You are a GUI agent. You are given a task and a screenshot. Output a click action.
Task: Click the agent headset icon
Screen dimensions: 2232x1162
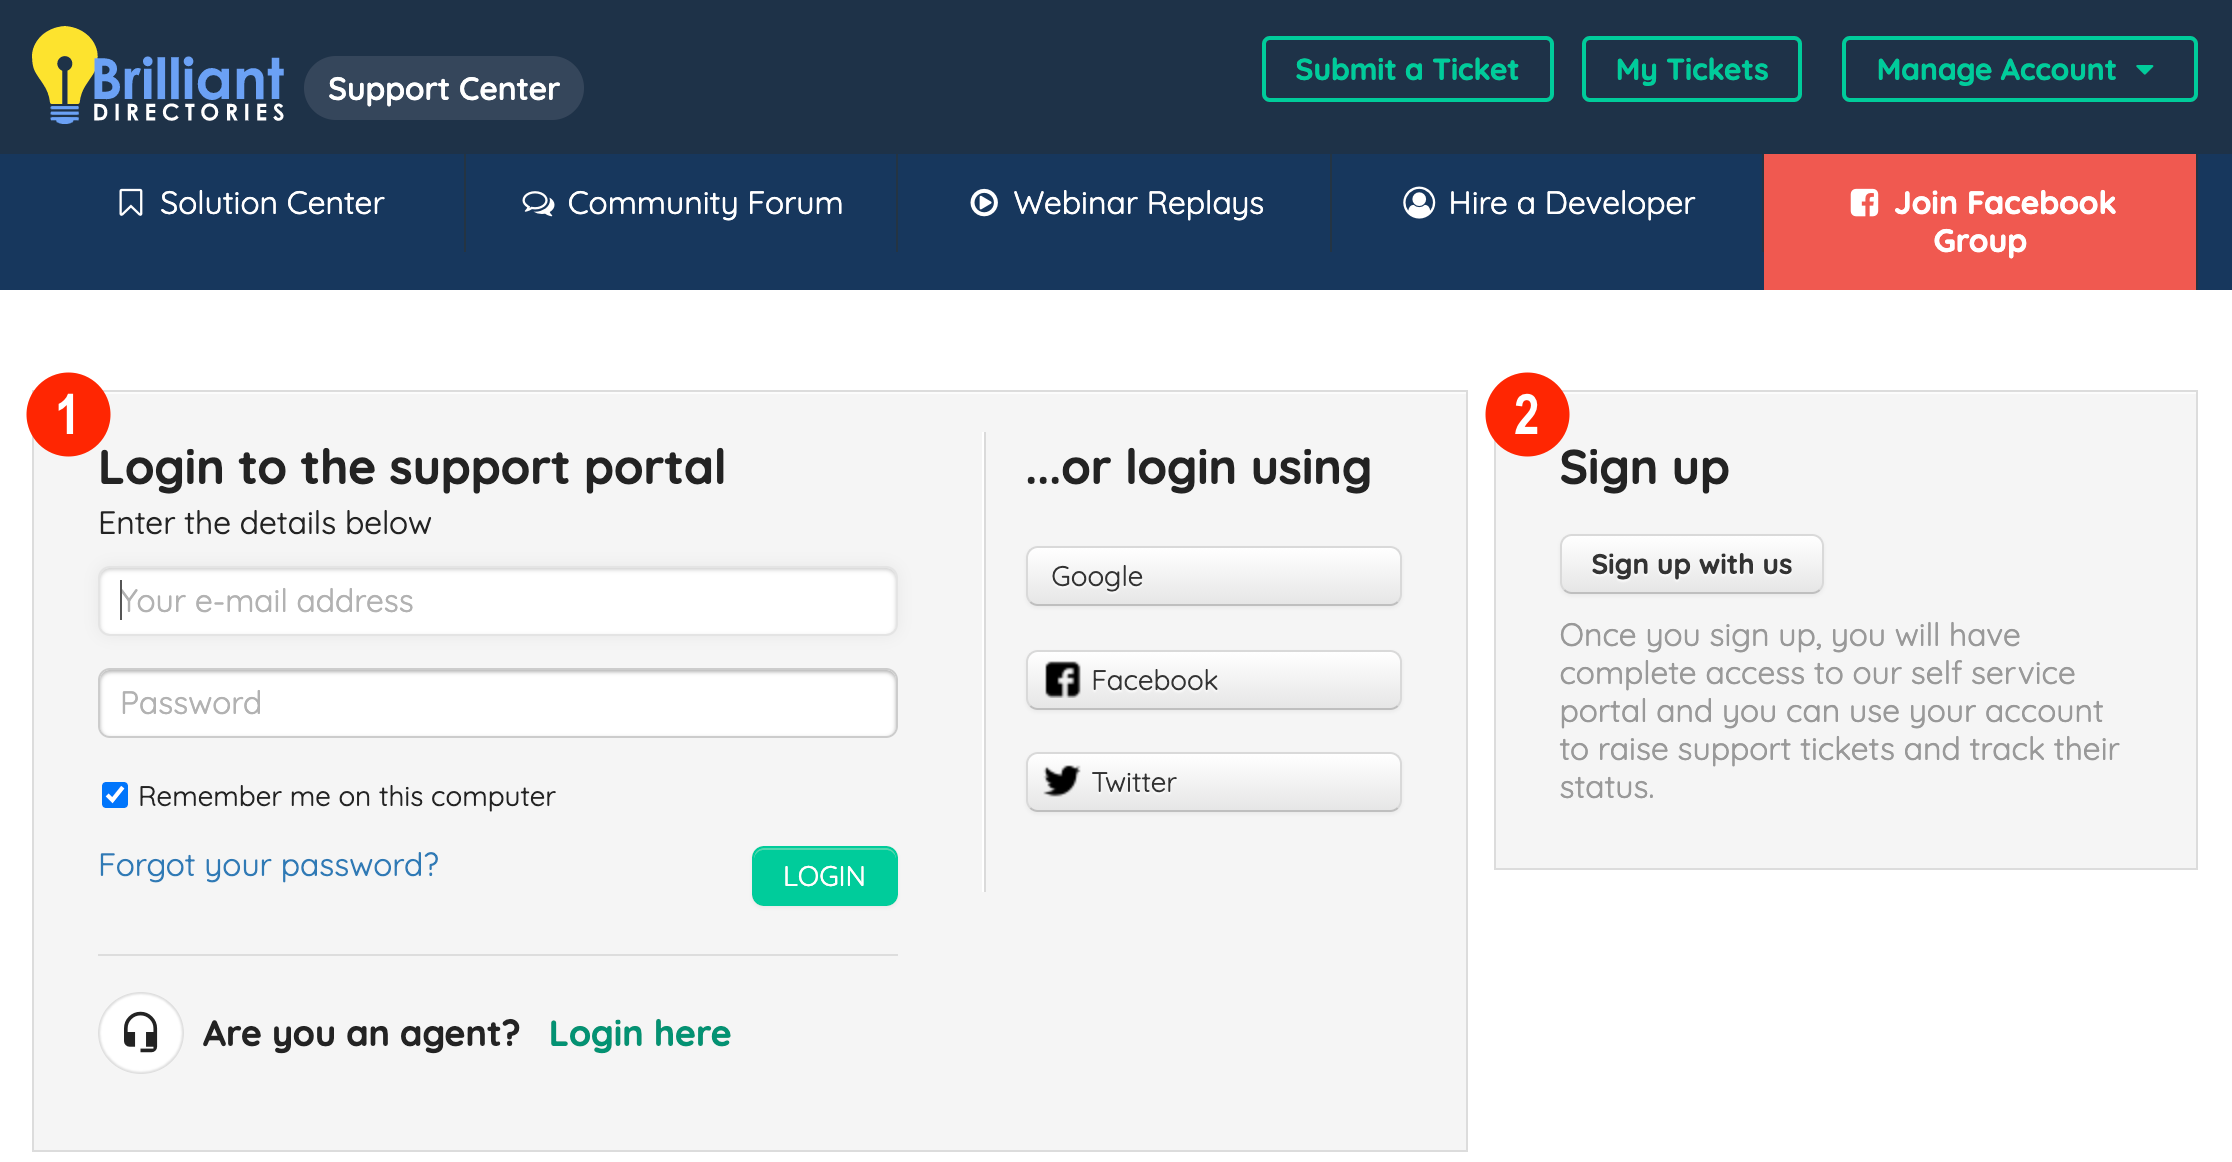point(141,1033)
